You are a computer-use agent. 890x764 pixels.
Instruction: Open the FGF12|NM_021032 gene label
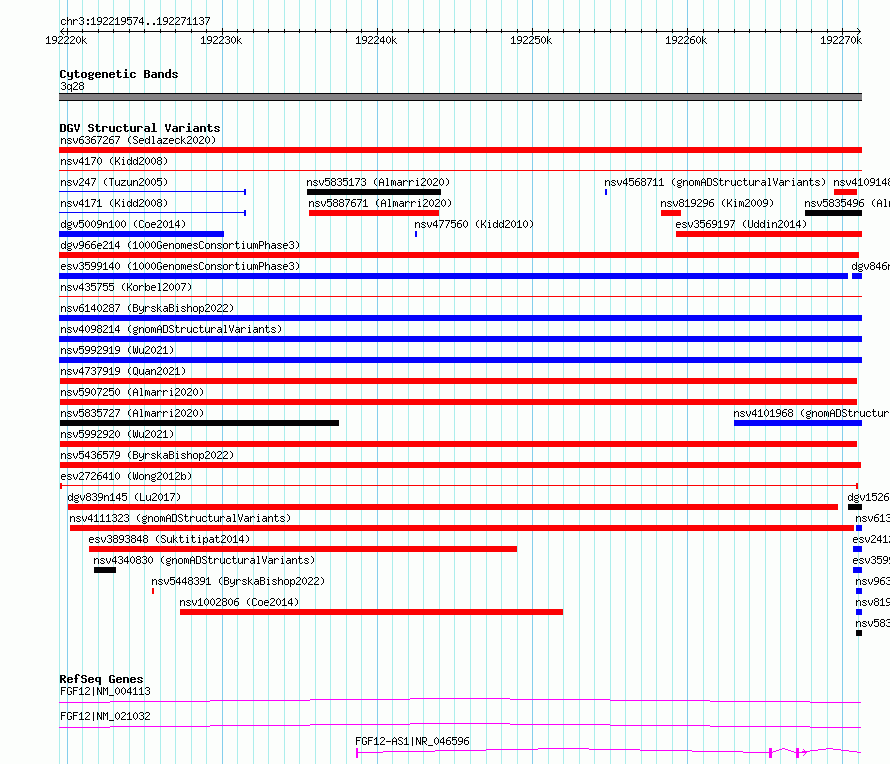pos(106,716)
